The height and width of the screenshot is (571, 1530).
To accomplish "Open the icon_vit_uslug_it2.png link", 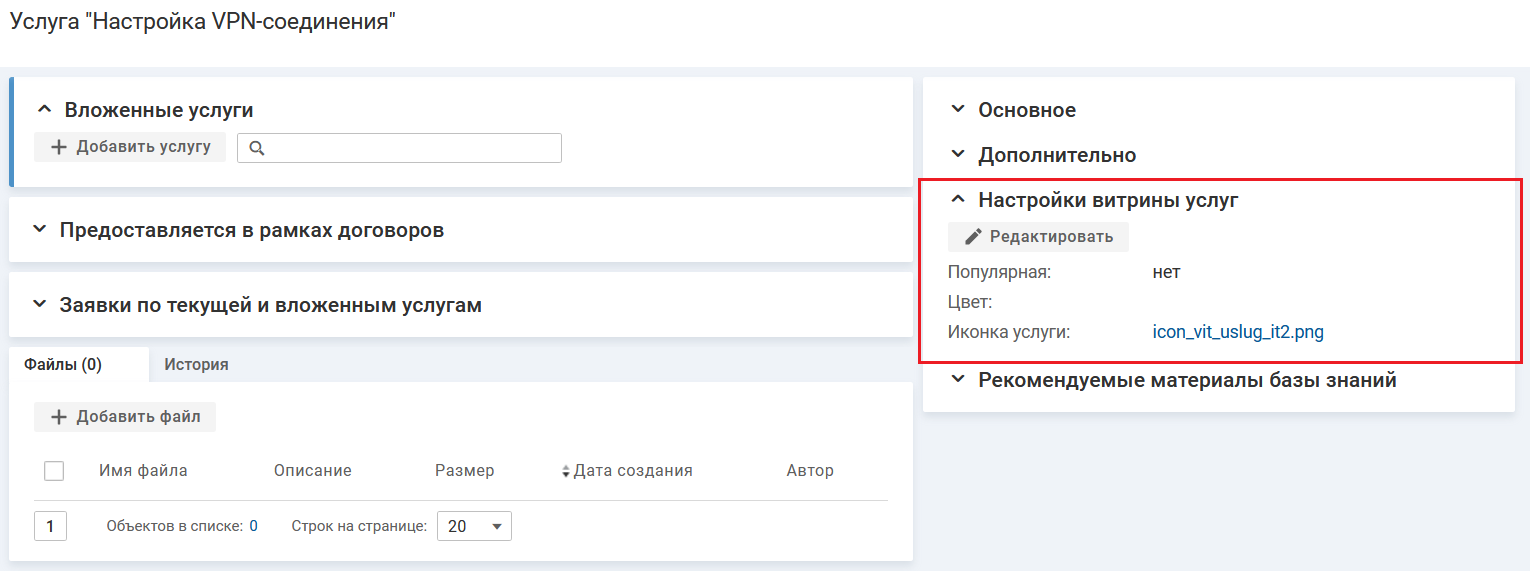I will click(1238, 332).
